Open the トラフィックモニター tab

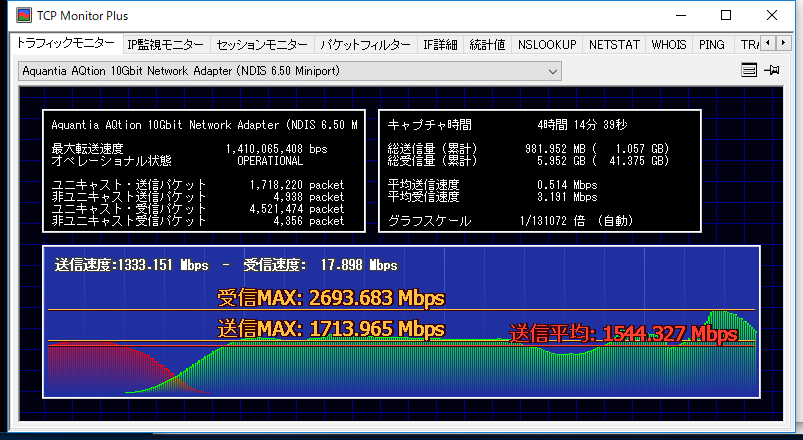[66, 43]
